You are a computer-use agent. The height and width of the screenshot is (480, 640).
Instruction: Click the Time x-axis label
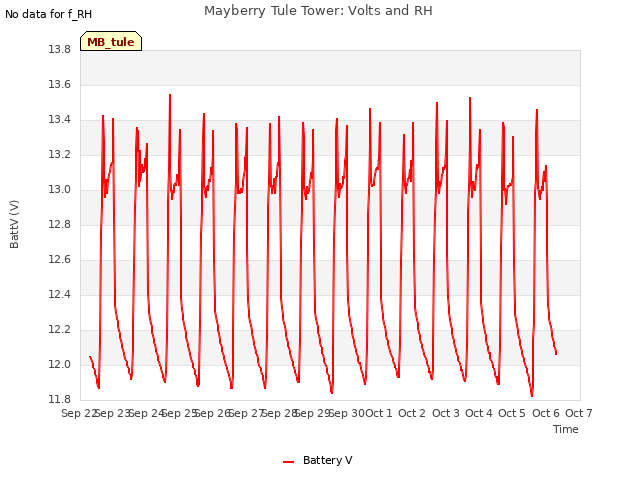565,429
